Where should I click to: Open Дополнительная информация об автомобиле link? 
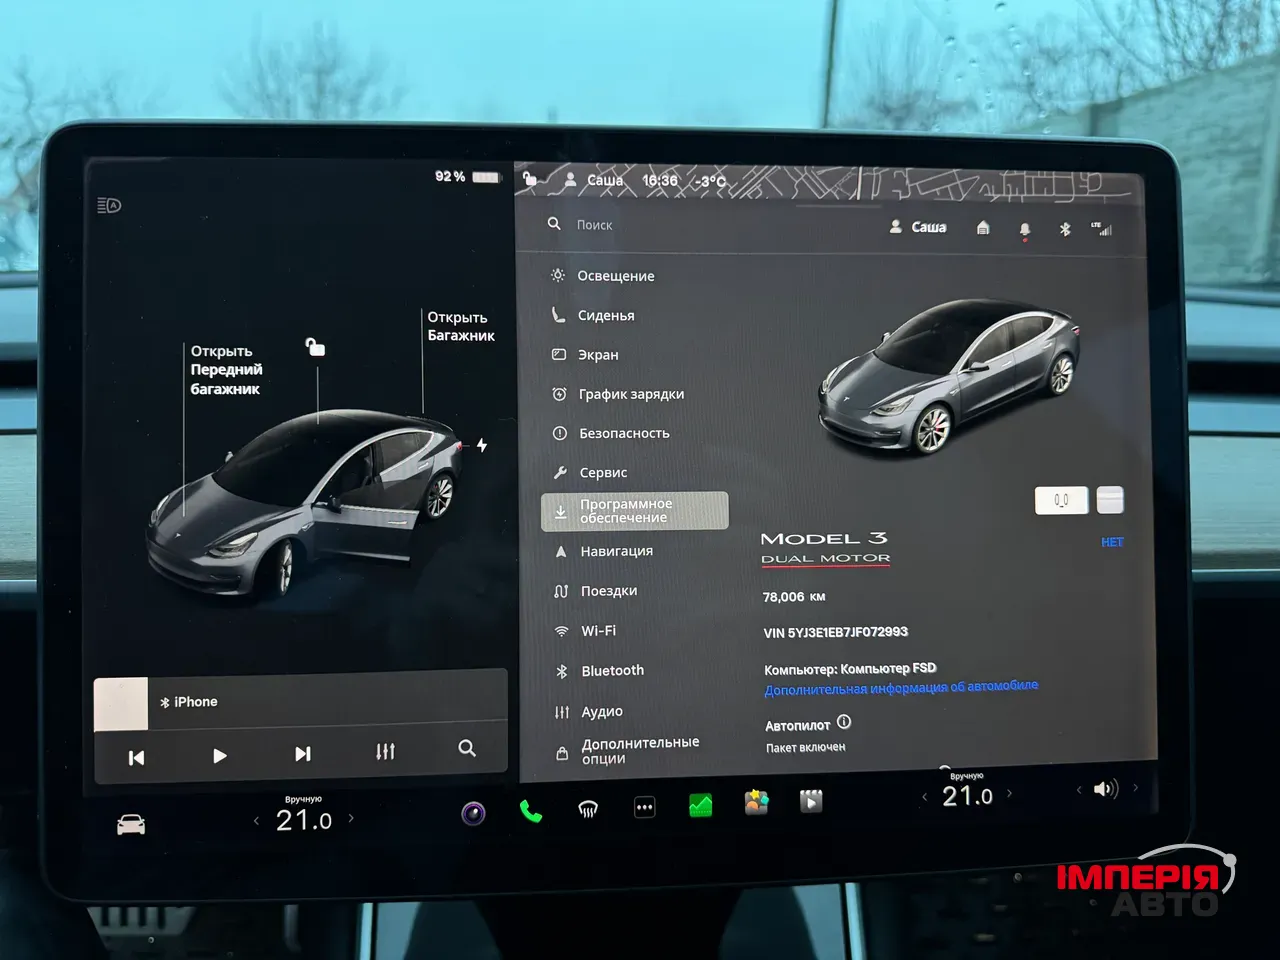click(900, 686)
